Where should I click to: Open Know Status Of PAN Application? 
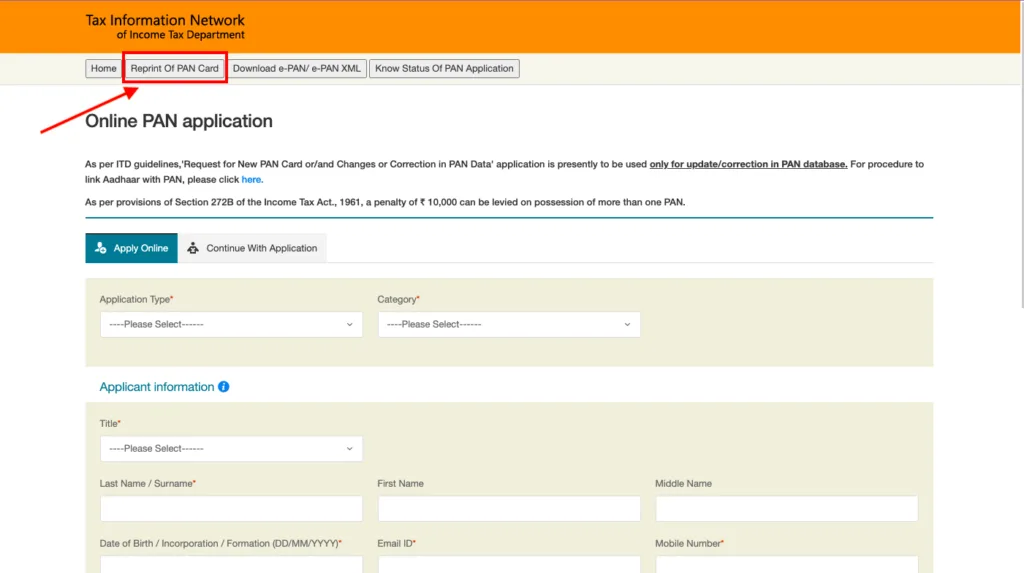[x=444, y=69]
